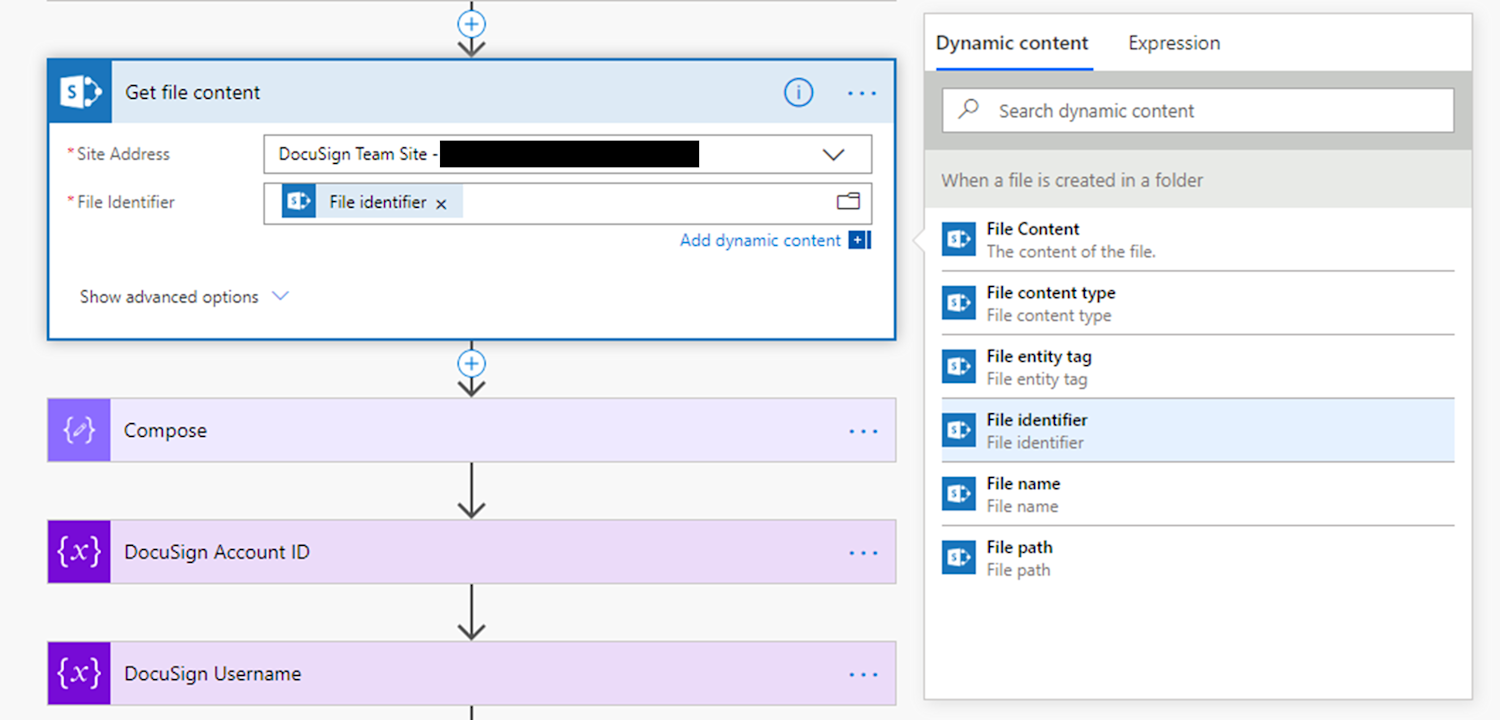Switch to the Expression tab

click(1173, 43)
